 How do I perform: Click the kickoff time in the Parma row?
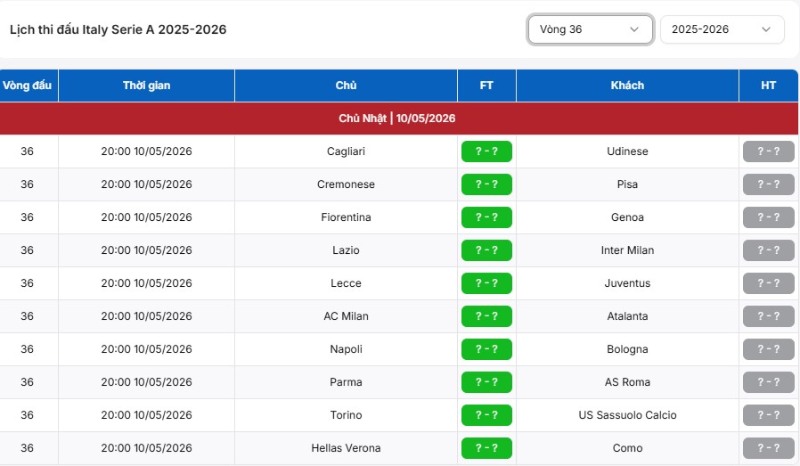pos(146,382)
